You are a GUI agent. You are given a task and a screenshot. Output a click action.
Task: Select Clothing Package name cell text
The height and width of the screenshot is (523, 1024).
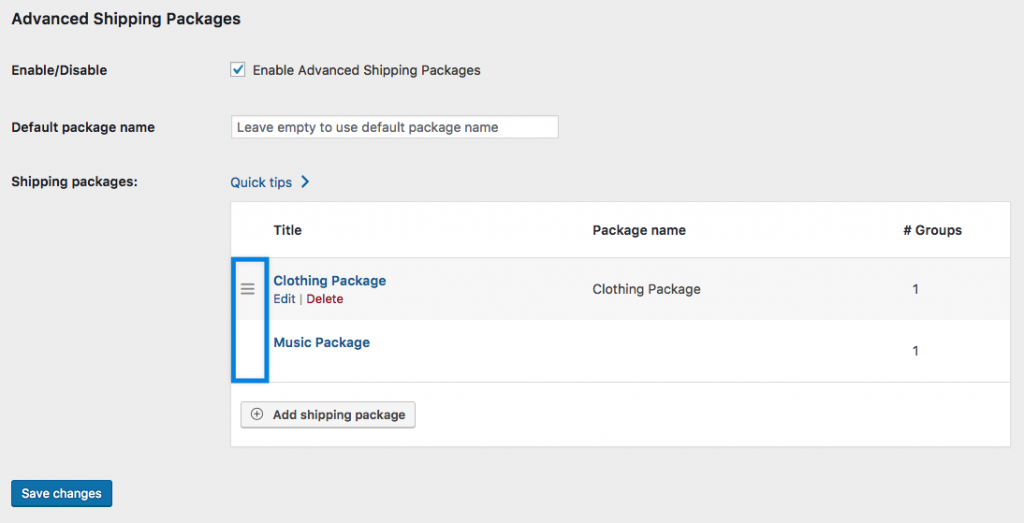click(x=646, y=289)
